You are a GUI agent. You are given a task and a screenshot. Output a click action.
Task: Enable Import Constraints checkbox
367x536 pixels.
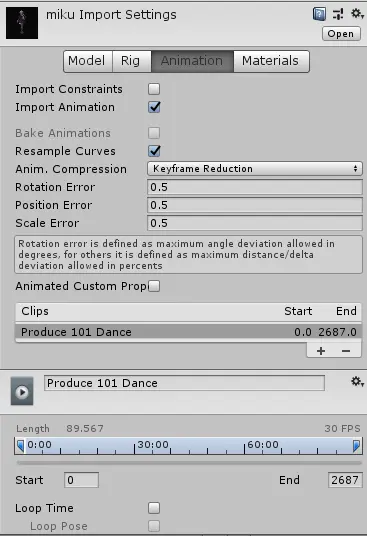(154, 89)
